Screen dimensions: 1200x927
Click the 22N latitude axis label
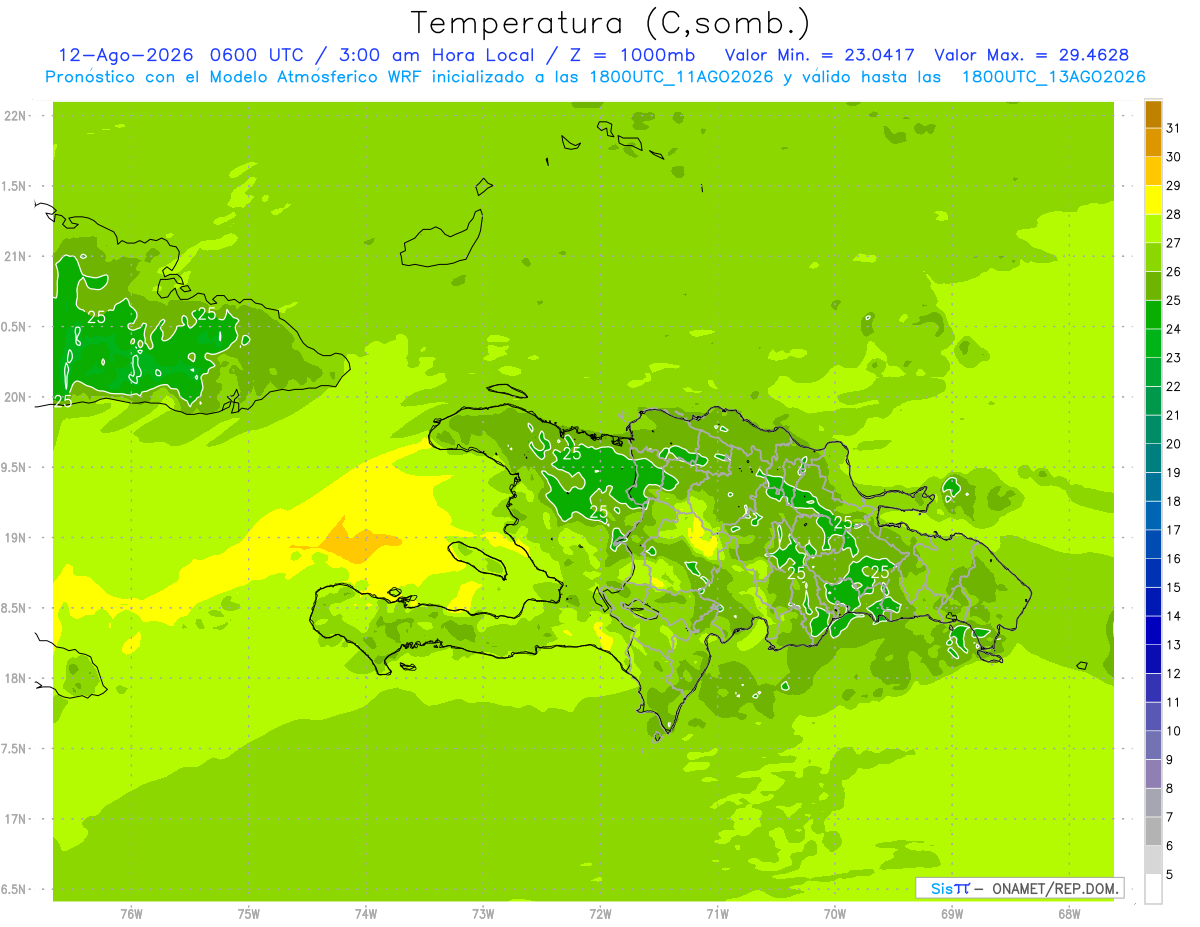[x=16, y=116]
